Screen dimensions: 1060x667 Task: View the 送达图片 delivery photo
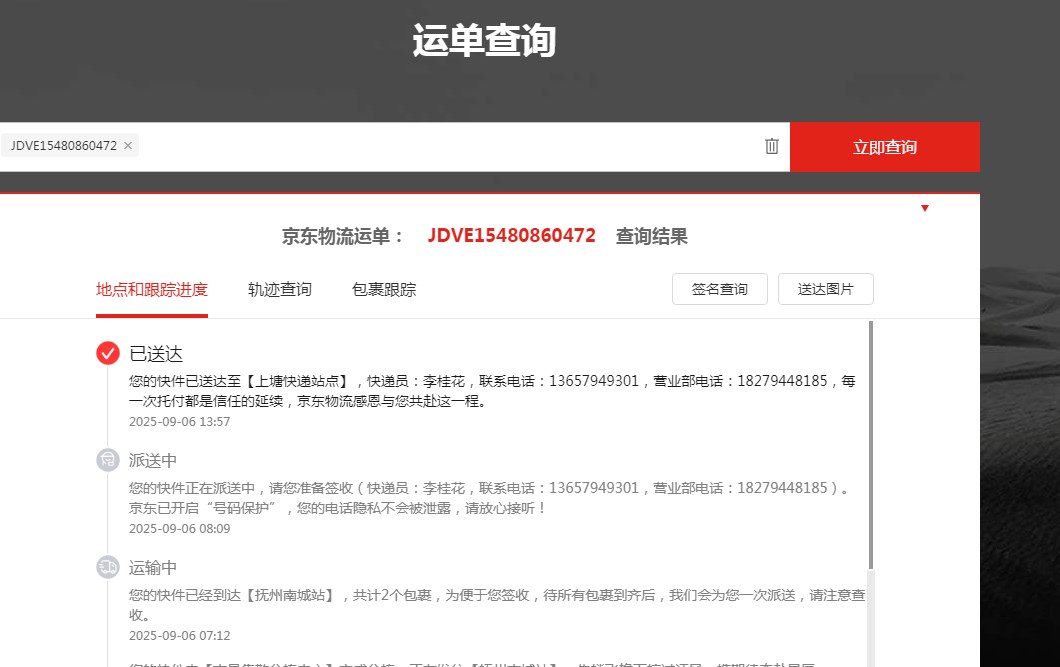[825, 289]
